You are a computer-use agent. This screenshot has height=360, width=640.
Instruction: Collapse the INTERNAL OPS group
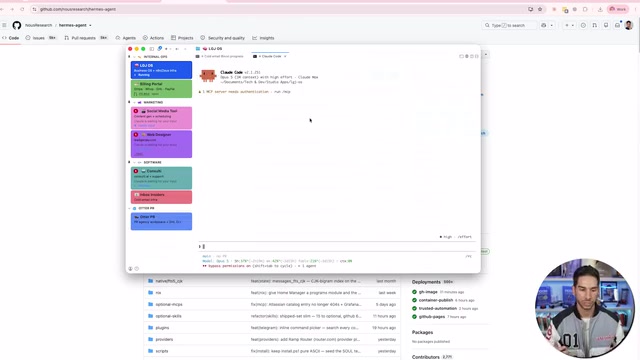[134, 57]
